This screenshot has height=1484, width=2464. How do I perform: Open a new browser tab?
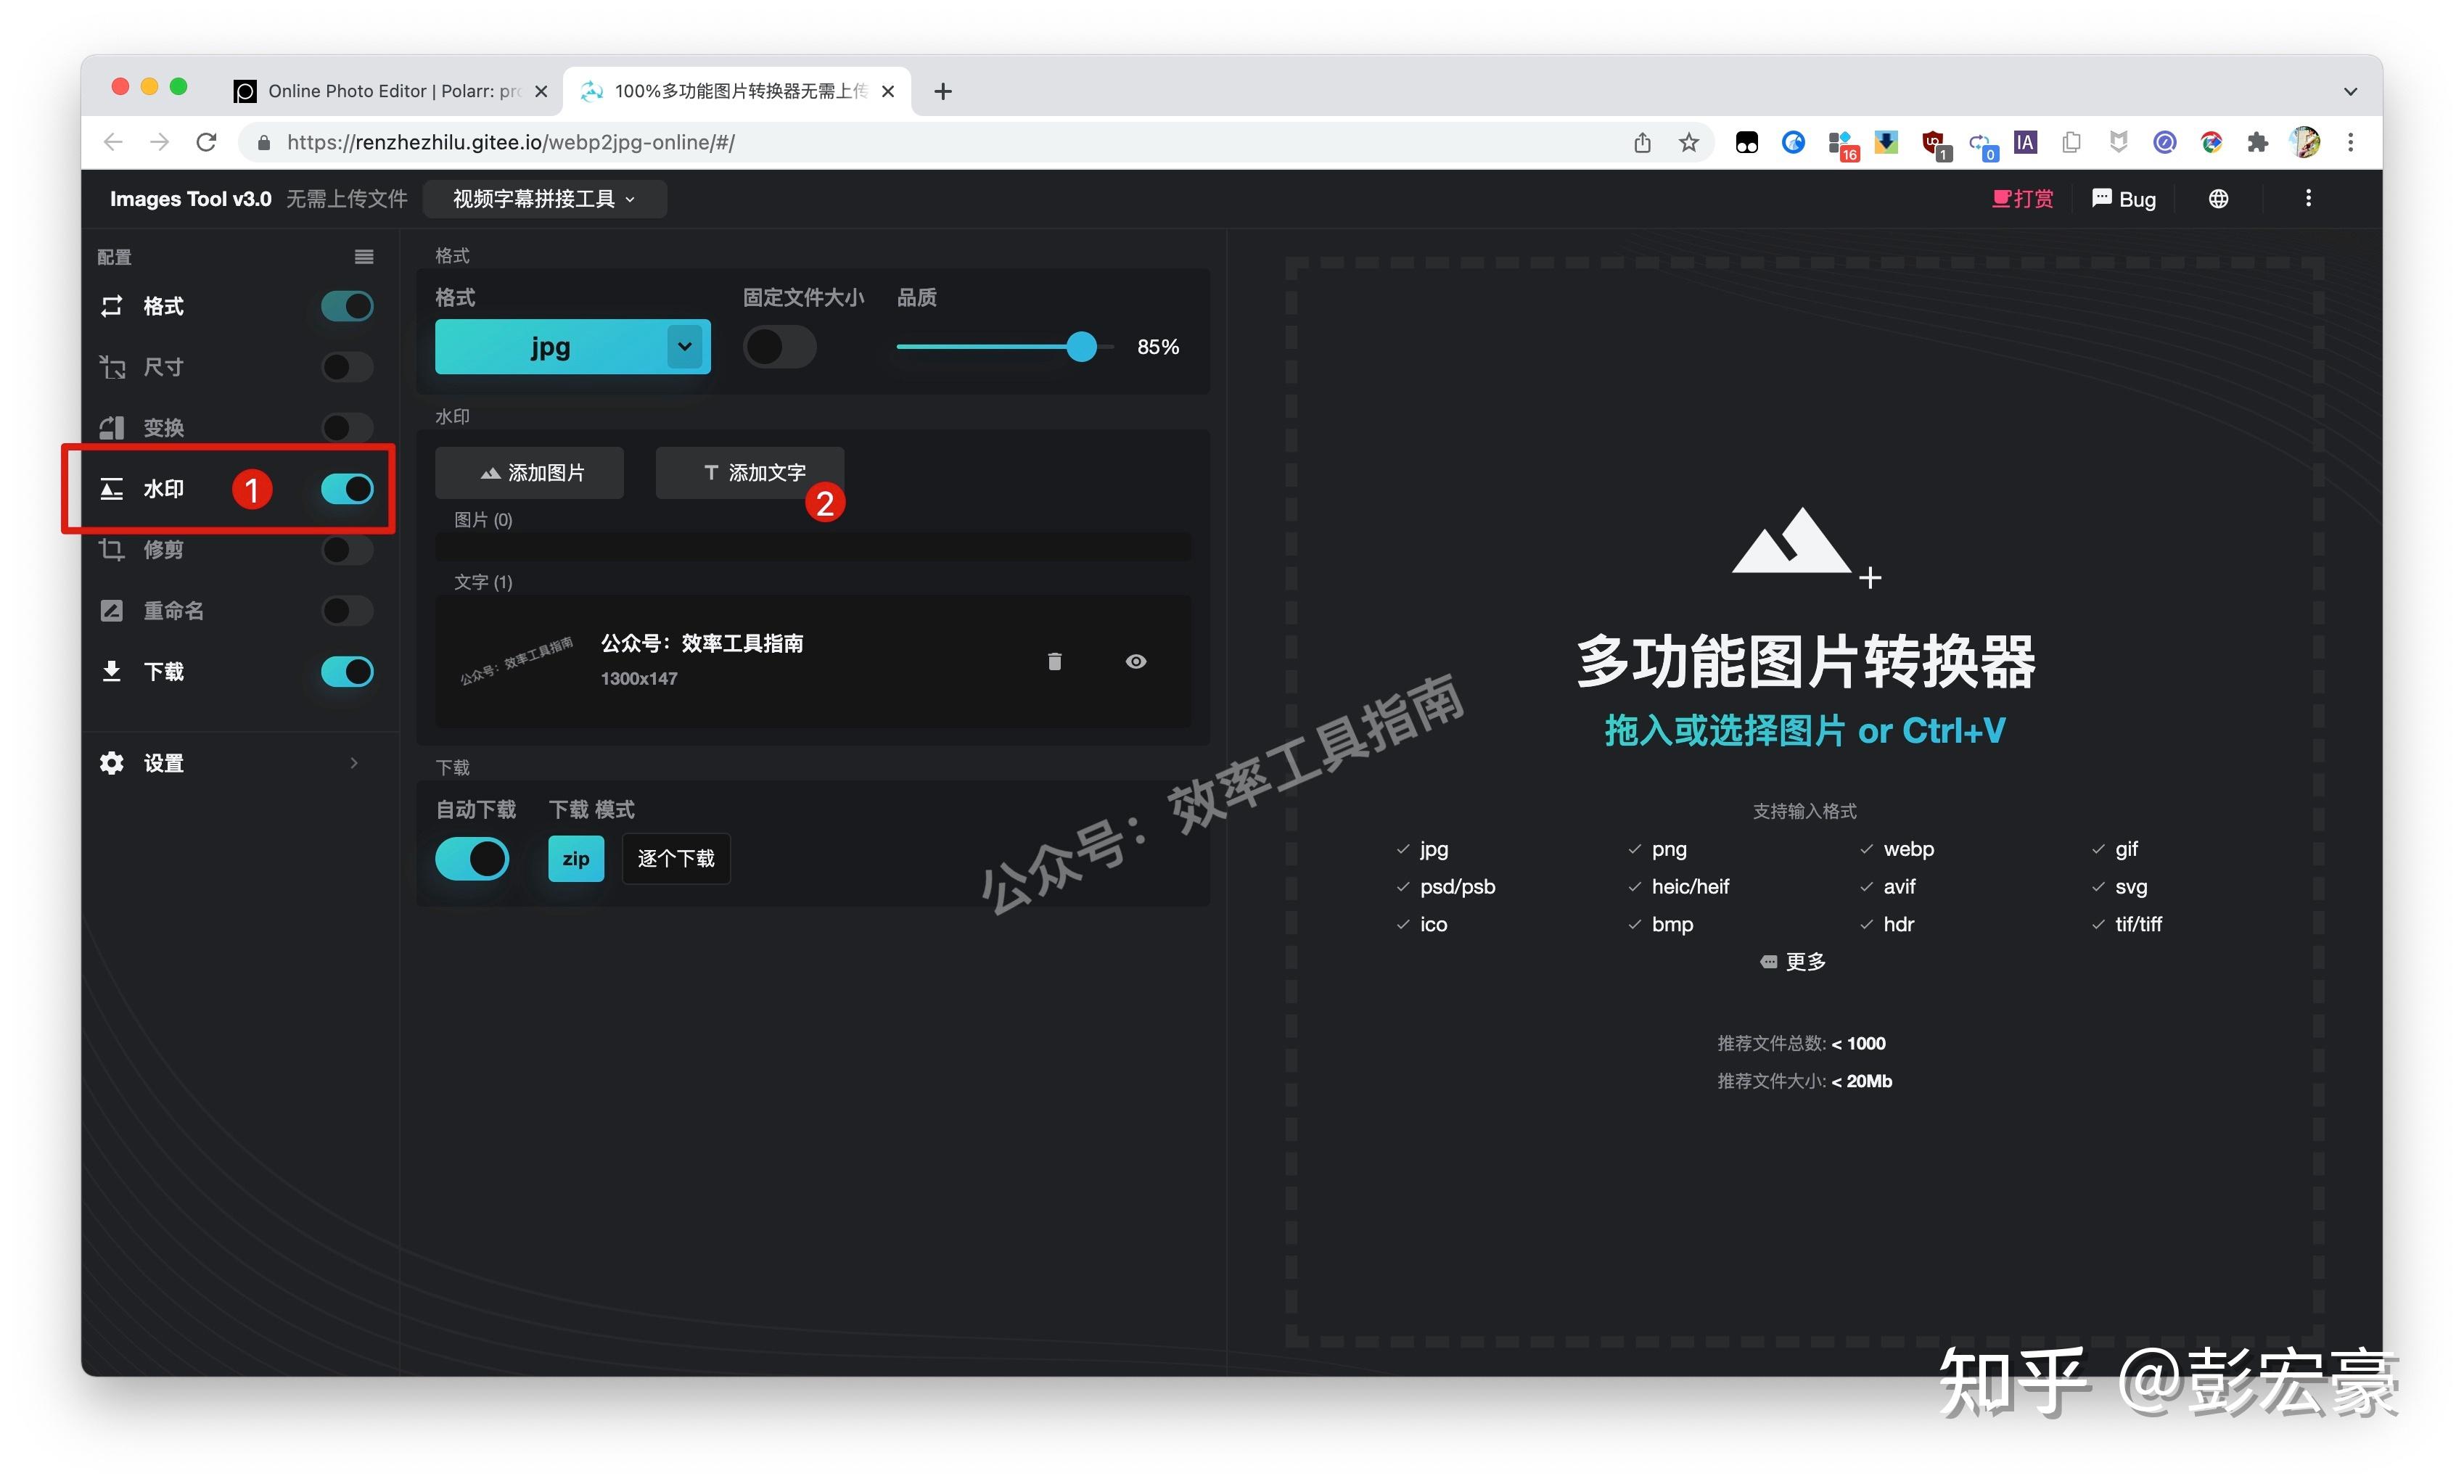(x=942, y=91)
